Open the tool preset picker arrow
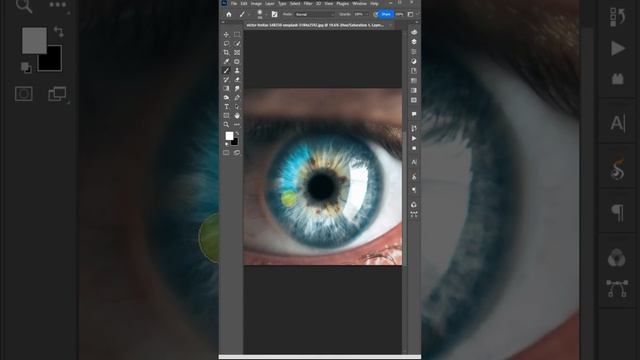Viewport: 640px width, 360px height. pos(249,14)
